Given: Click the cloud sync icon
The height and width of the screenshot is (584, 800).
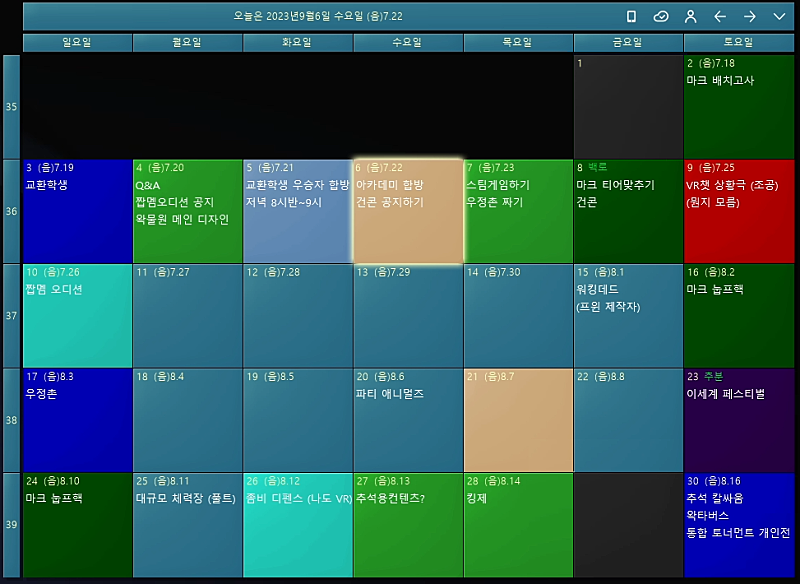Looking at the screenshot, I should 661,16.
